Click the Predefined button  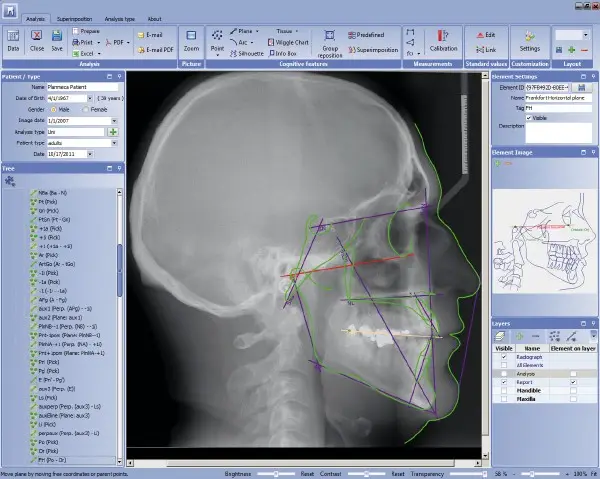coord(367,34)
